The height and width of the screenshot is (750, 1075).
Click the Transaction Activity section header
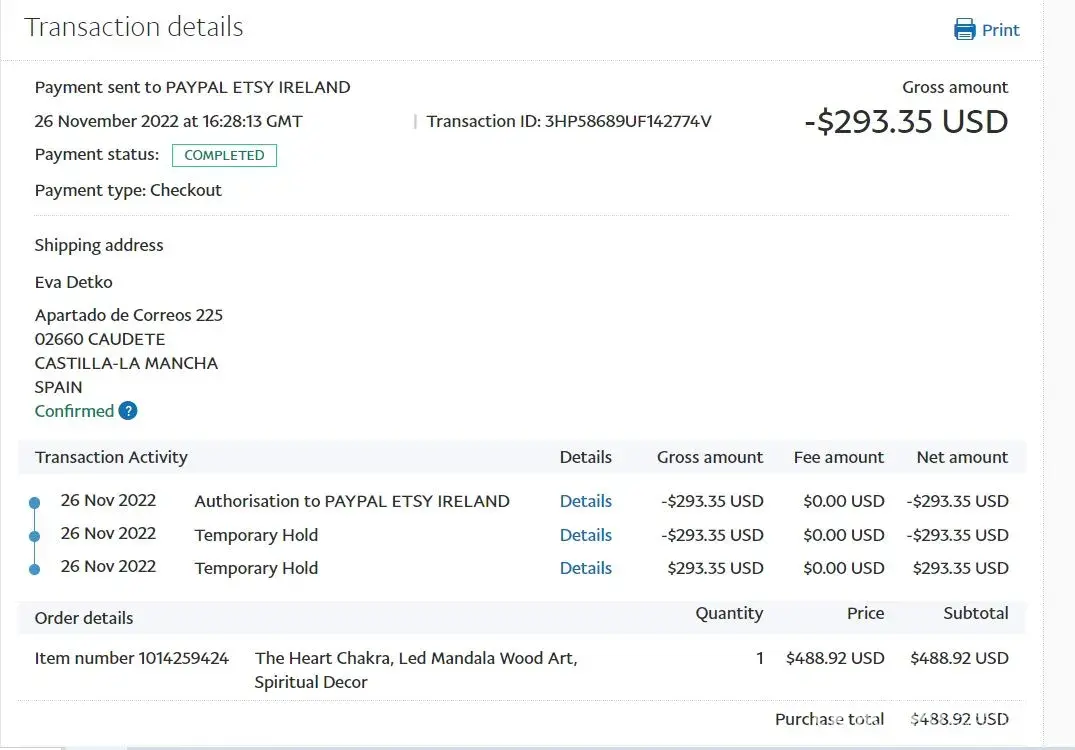click(x=111, y=457)
